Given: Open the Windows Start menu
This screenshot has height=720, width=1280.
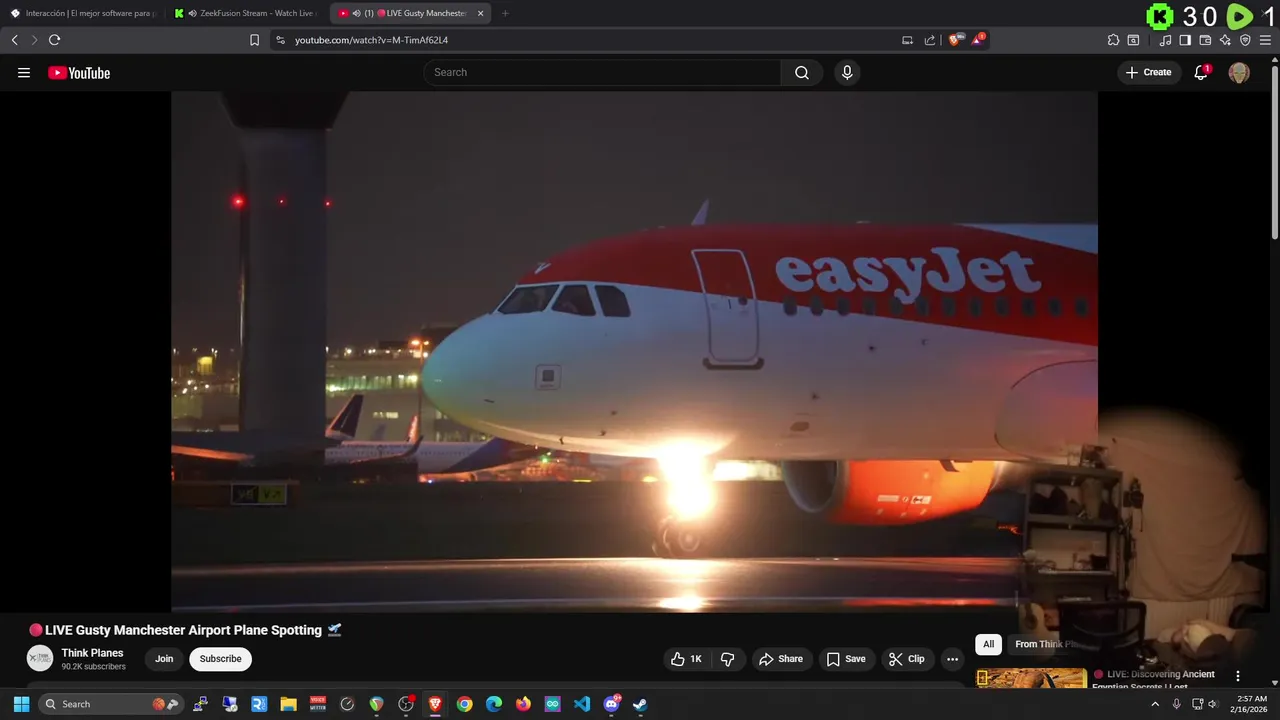Looking at the screenshot, I should click(x=21, y=704).
